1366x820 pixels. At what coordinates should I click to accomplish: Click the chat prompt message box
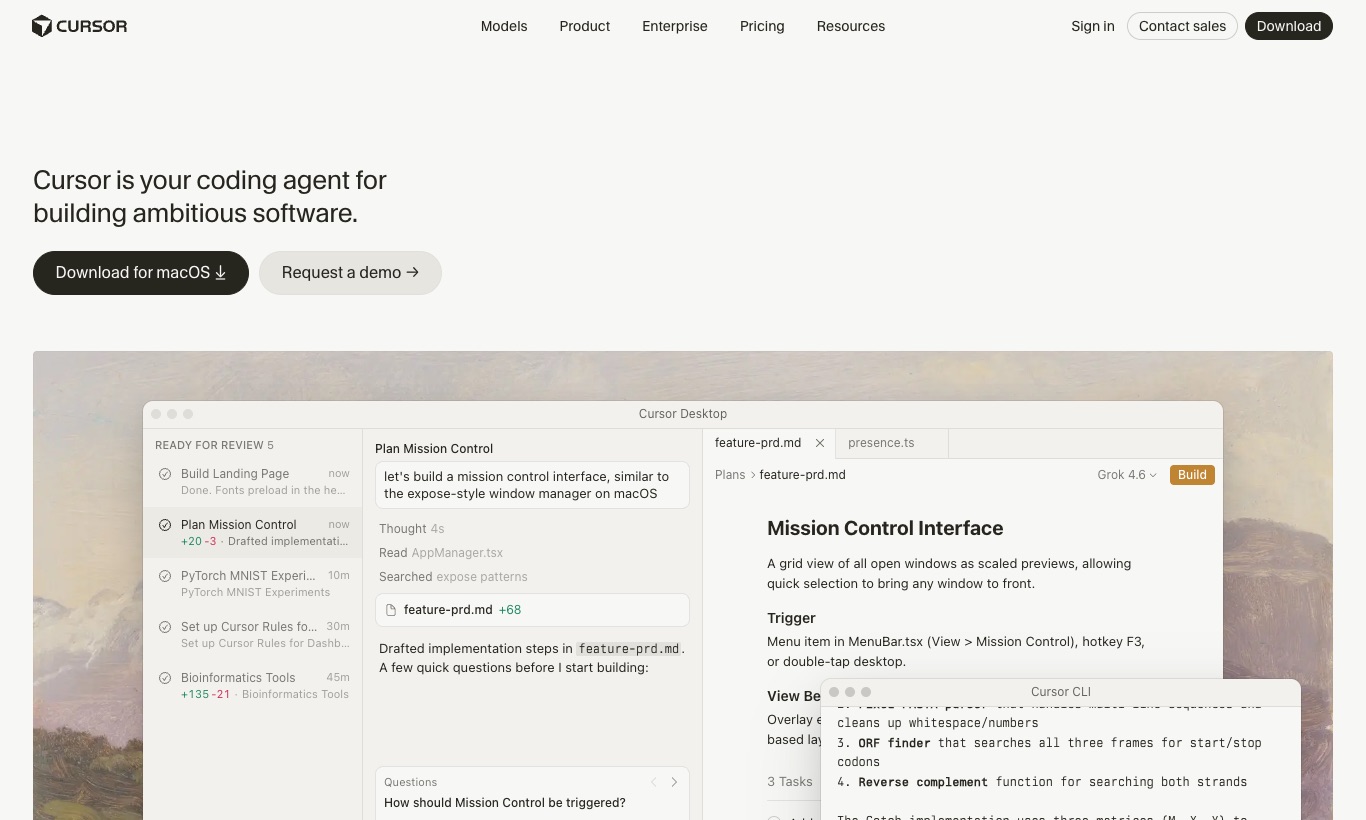pos(532,485)
